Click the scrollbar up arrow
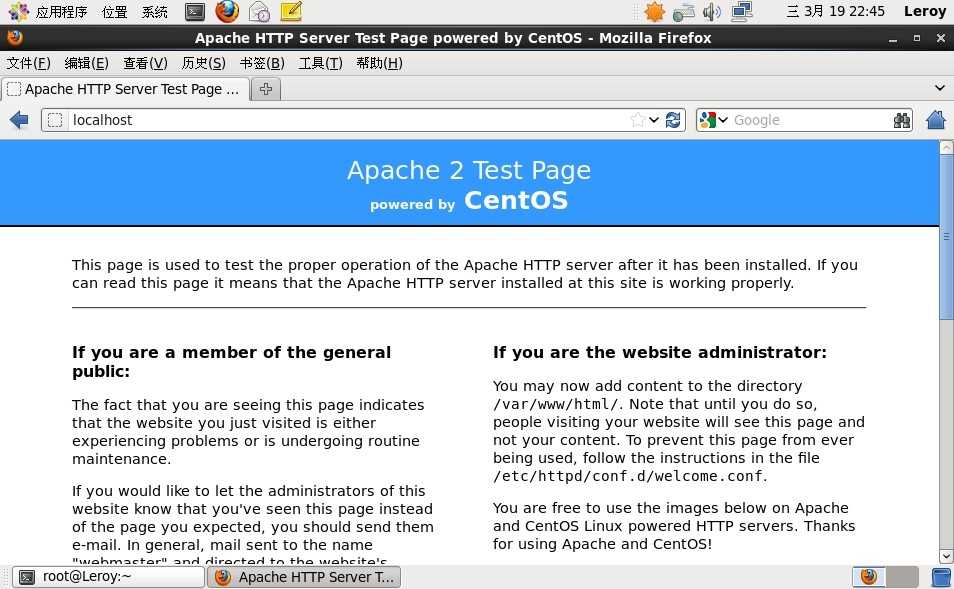Viewport: 954px width, 589px height. [x=946, y=147]
